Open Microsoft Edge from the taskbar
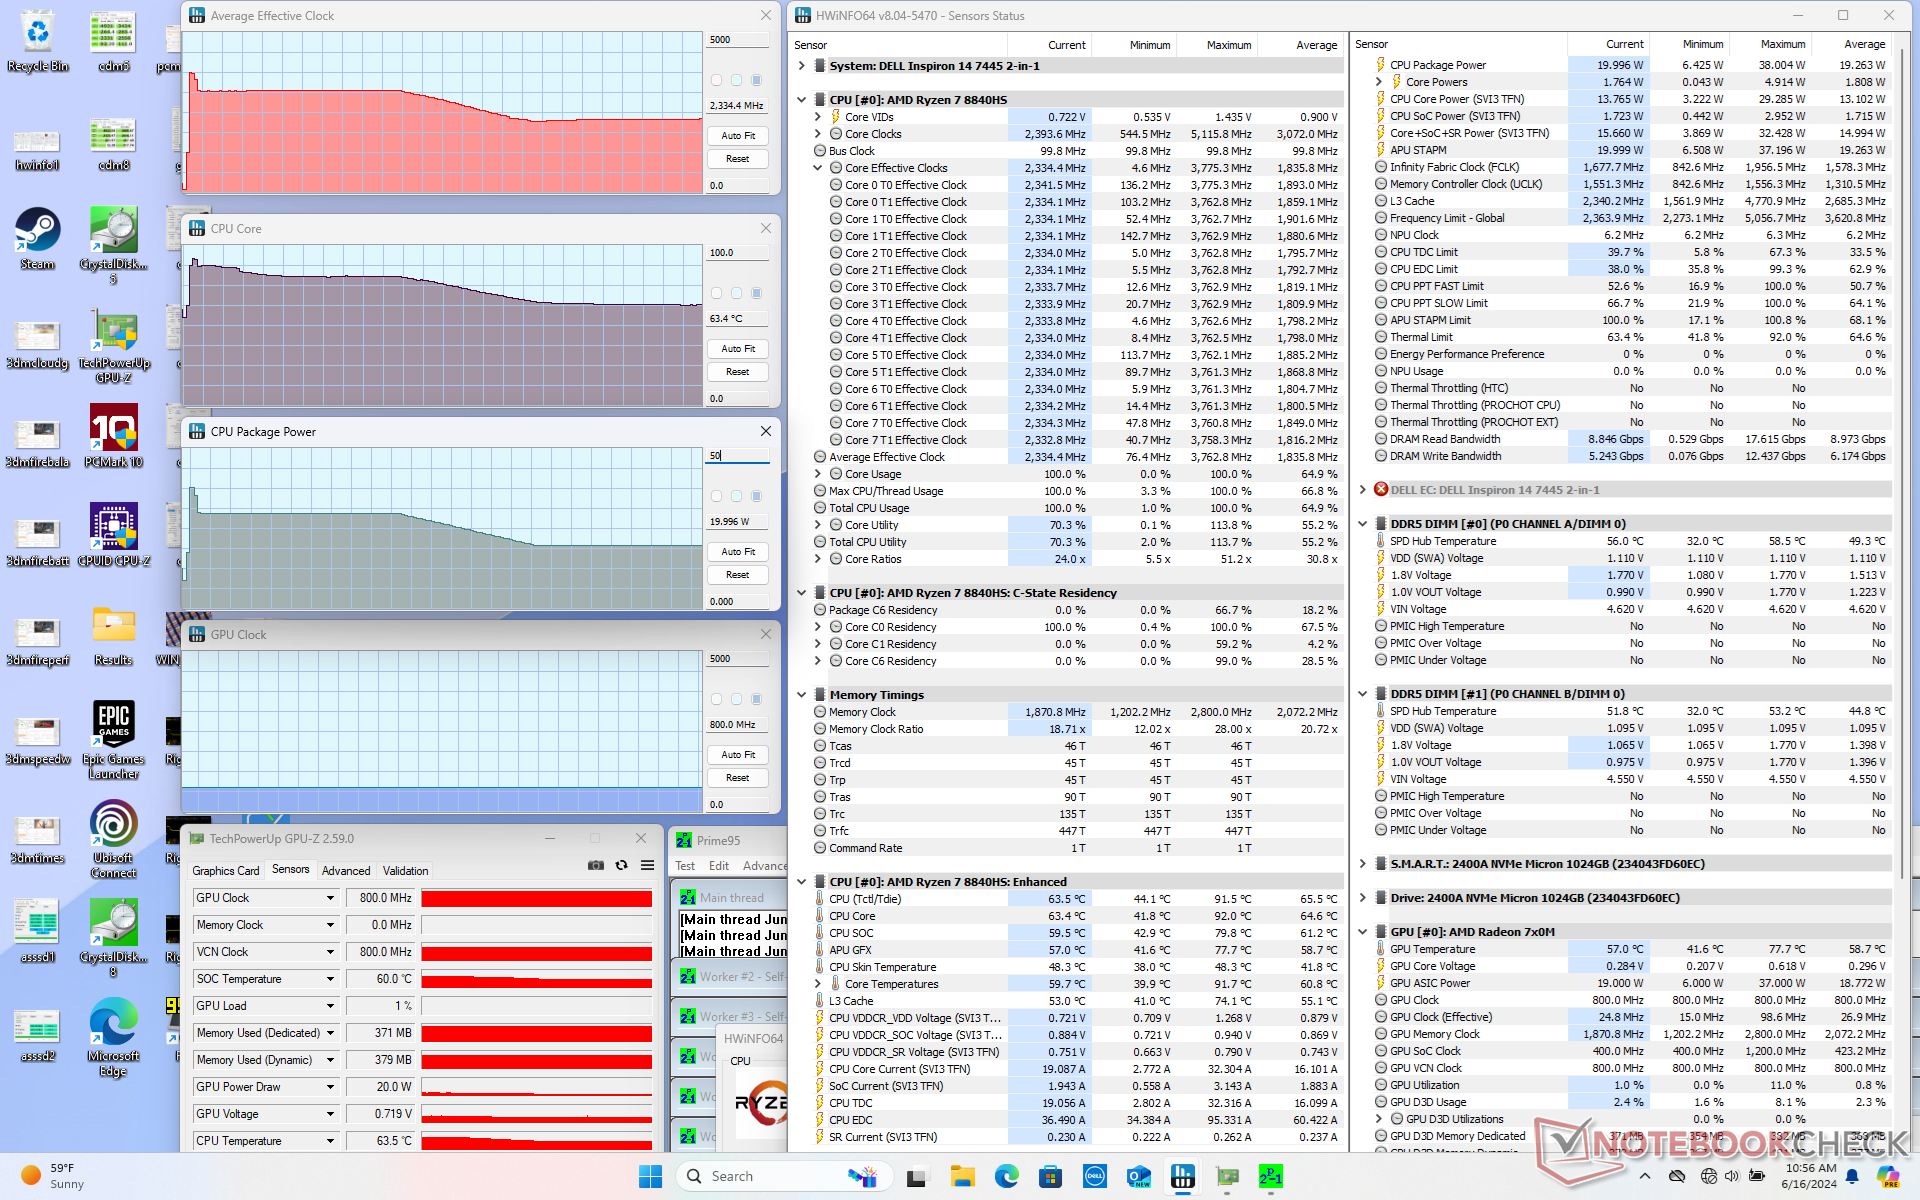This screenshot has width=1920, height=1200. tap(1007, 1177)
